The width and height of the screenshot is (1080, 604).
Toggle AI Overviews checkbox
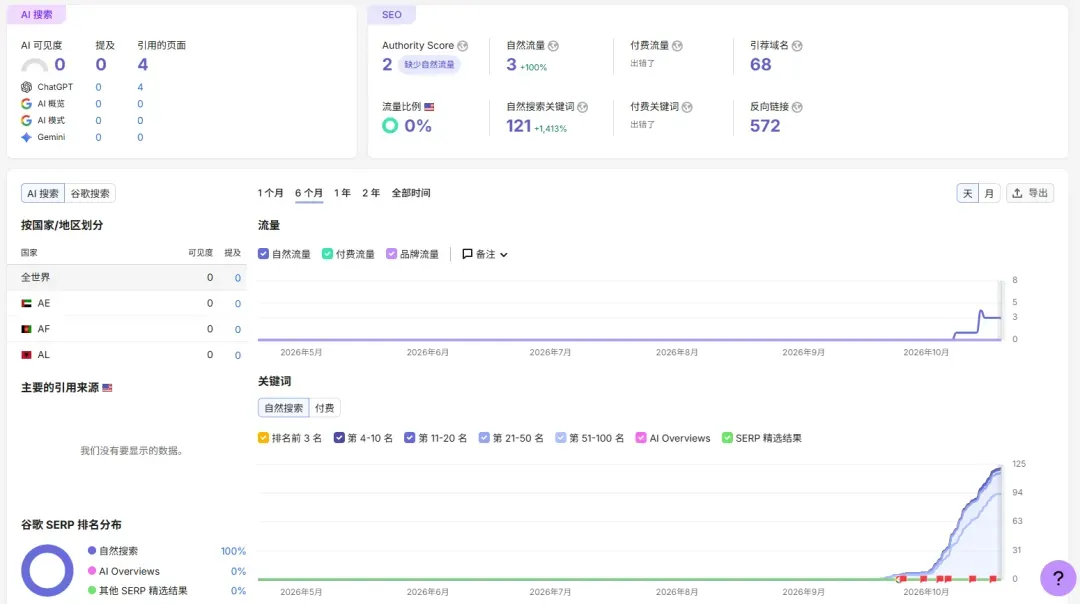(x=641, y=437)
